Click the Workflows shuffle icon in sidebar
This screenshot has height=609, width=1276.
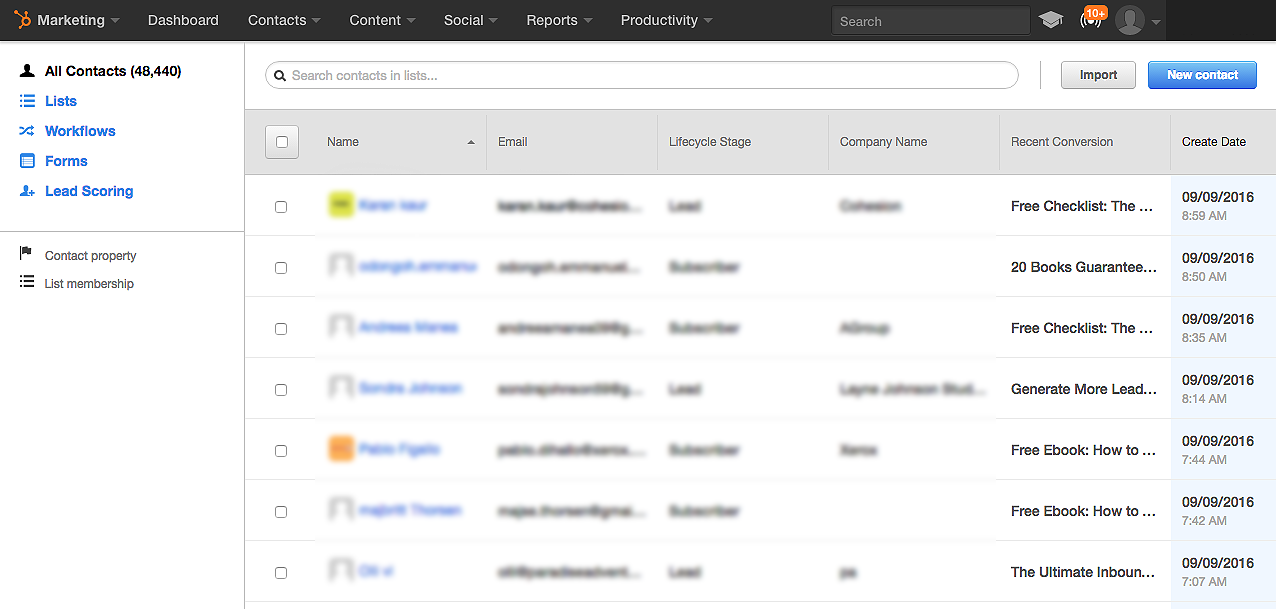(27, 131)
